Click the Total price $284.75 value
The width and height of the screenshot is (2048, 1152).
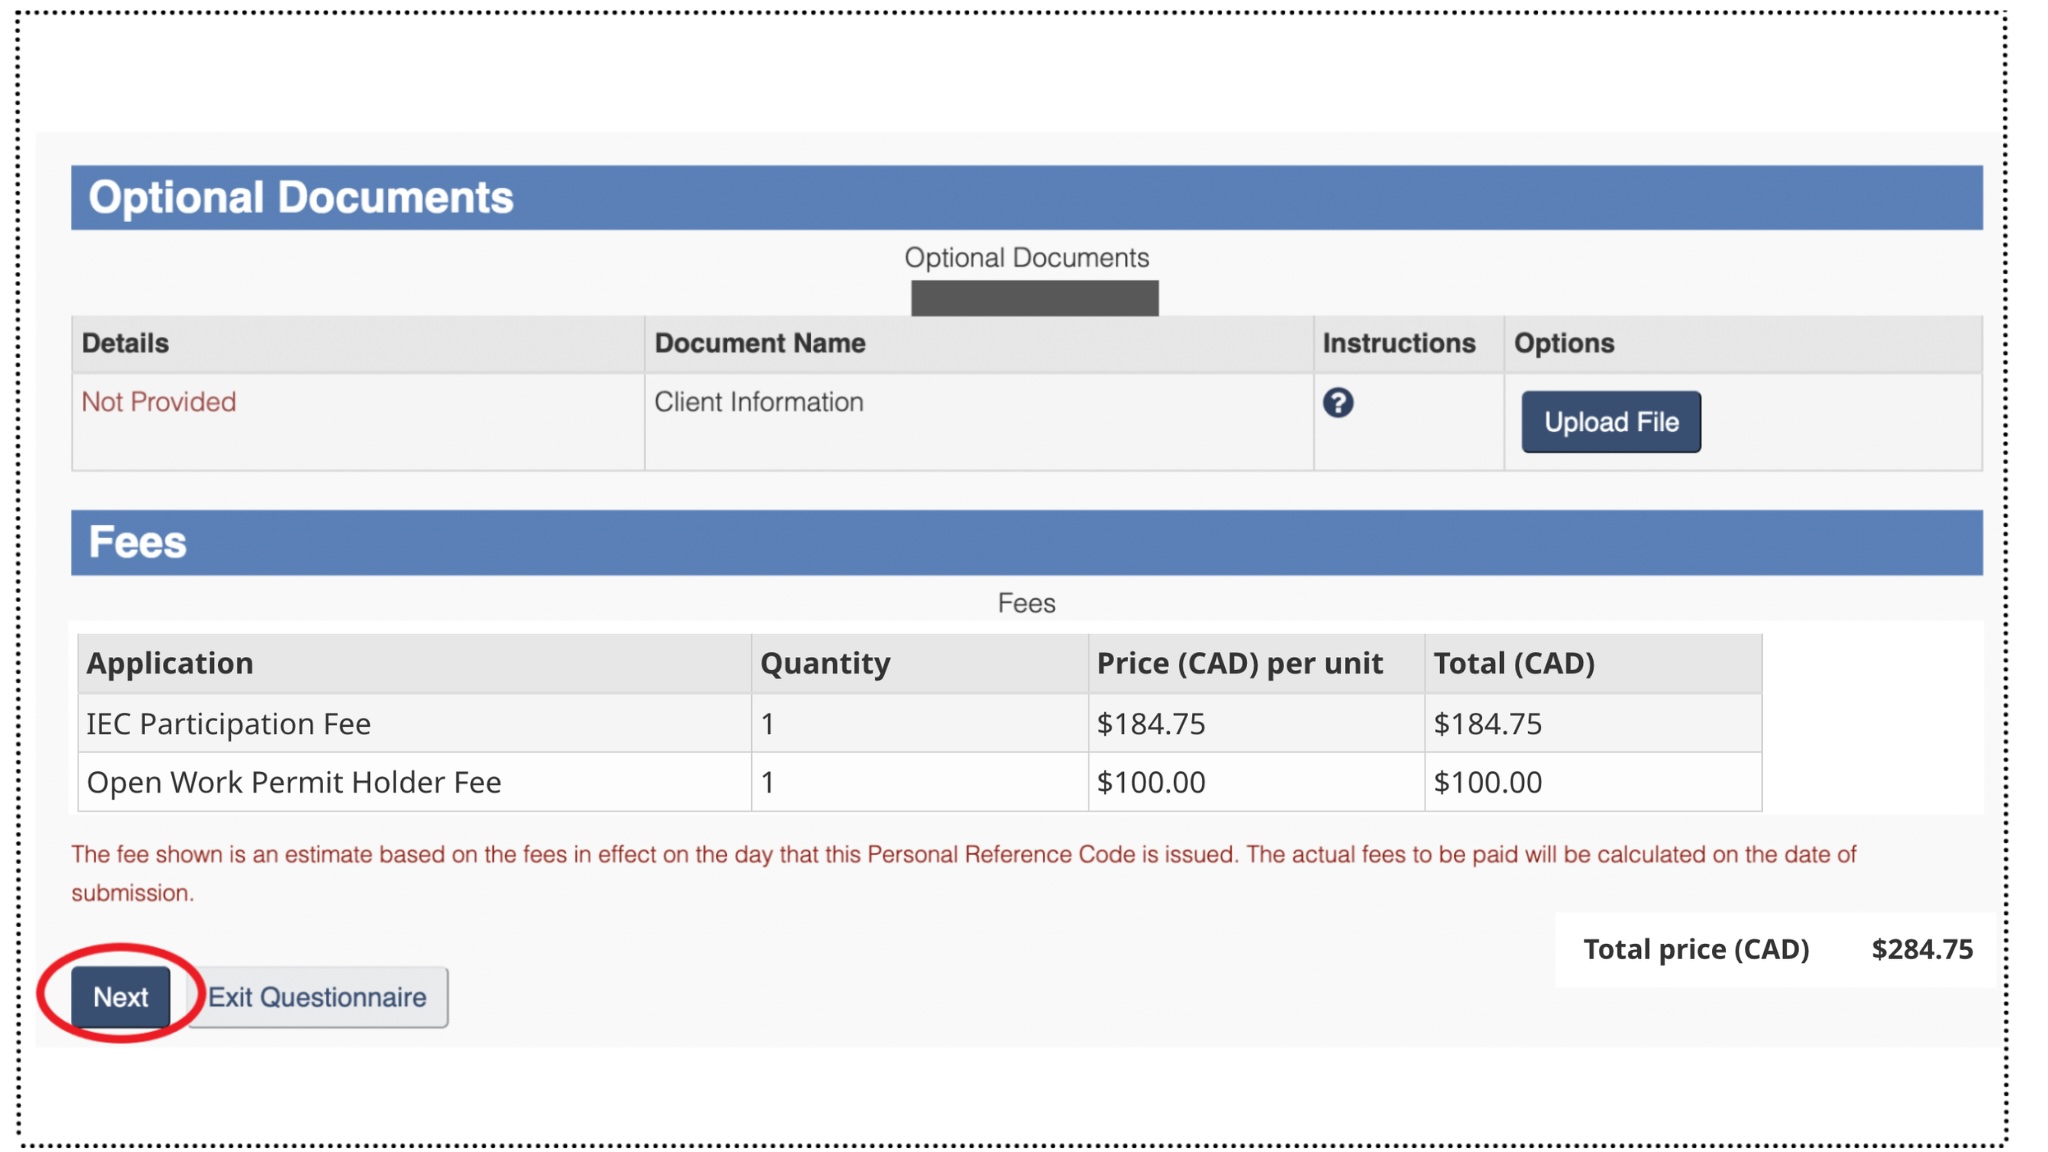[1921, 949]
